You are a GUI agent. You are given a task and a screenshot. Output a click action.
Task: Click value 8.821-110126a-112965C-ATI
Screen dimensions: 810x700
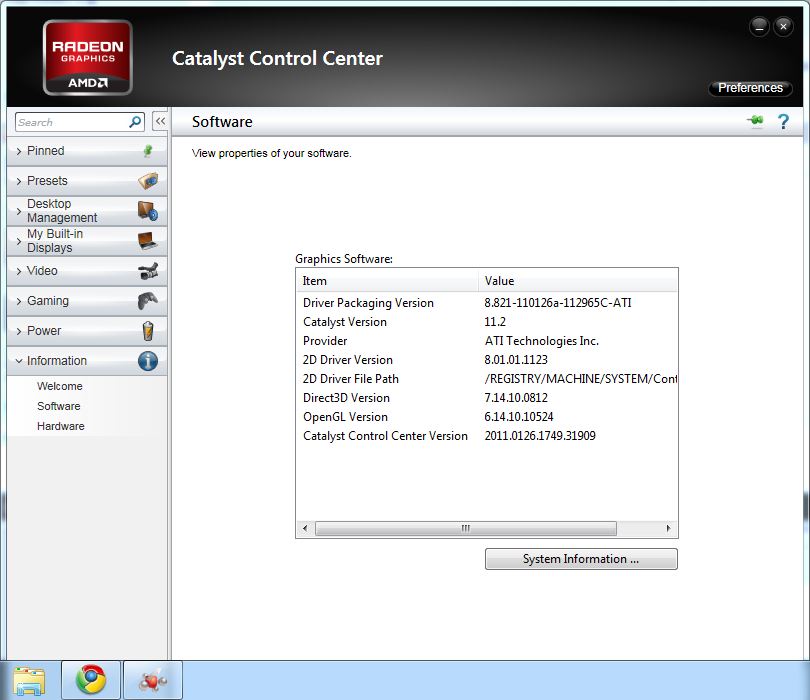(x=557, y=303)
